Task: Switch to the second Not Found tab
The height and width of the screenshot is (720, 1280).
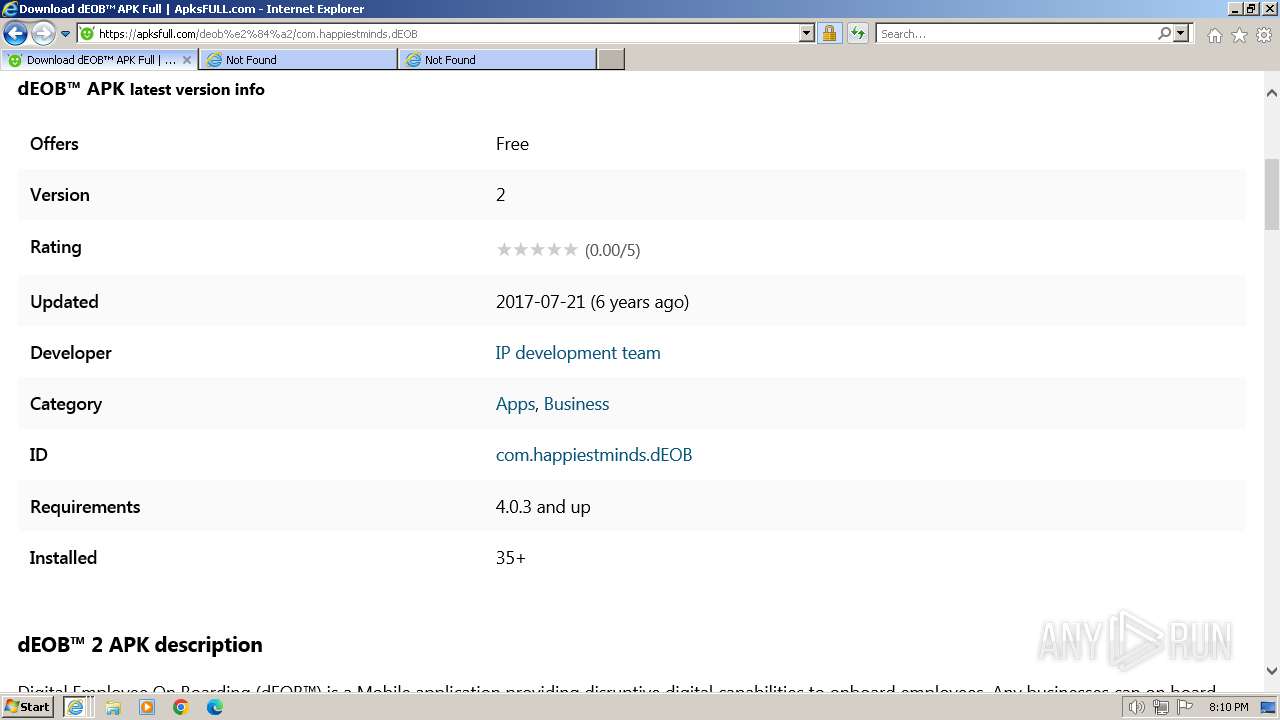Action: (x=497, y=60)
